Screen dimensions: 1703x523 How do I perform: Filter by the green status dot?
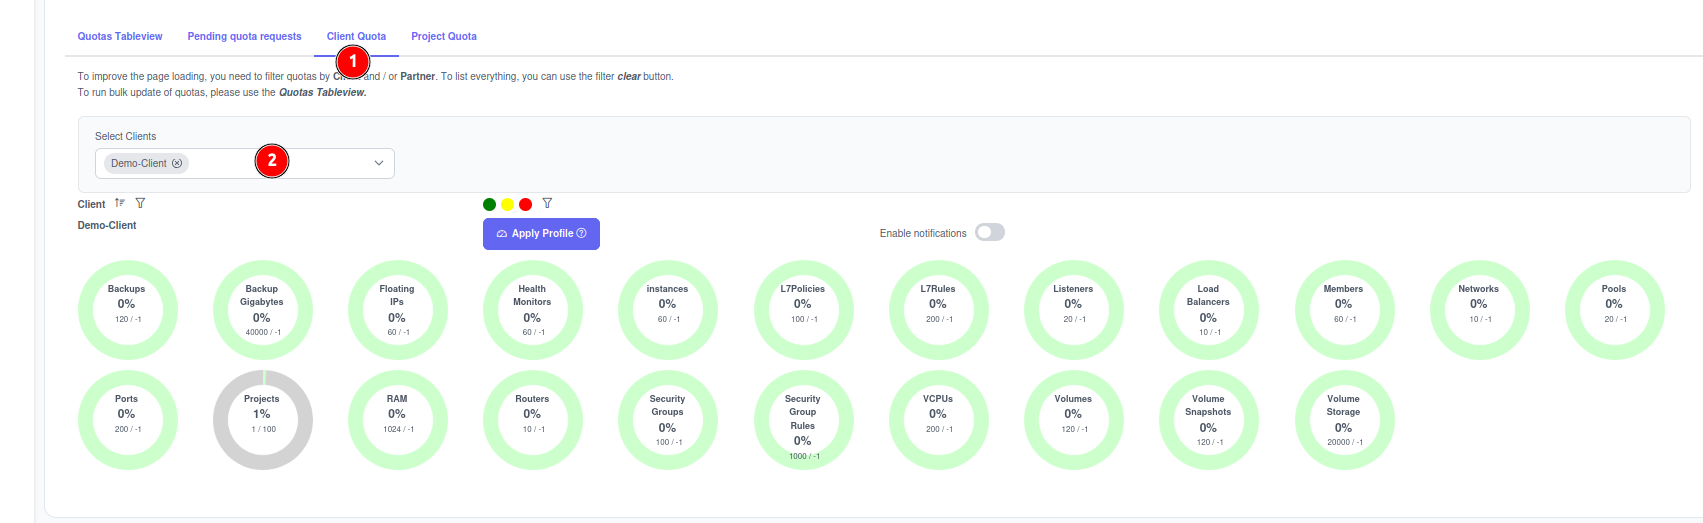[489, 204]
